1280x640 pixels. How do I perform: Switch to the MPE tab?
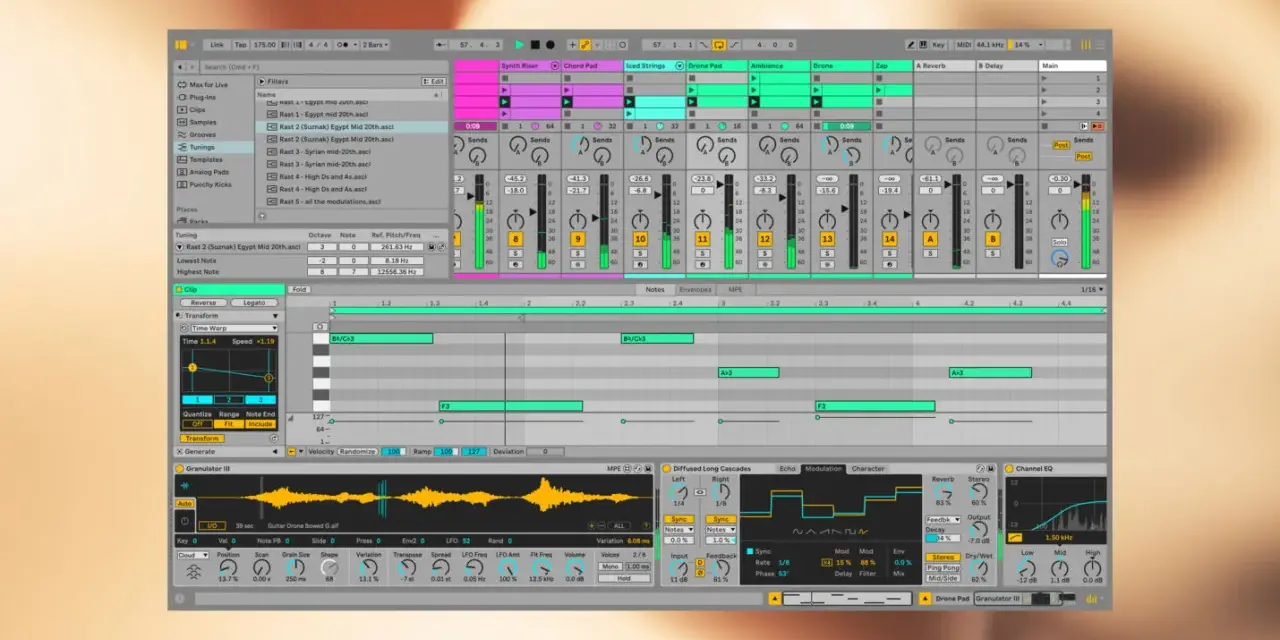tap(735, 290)
